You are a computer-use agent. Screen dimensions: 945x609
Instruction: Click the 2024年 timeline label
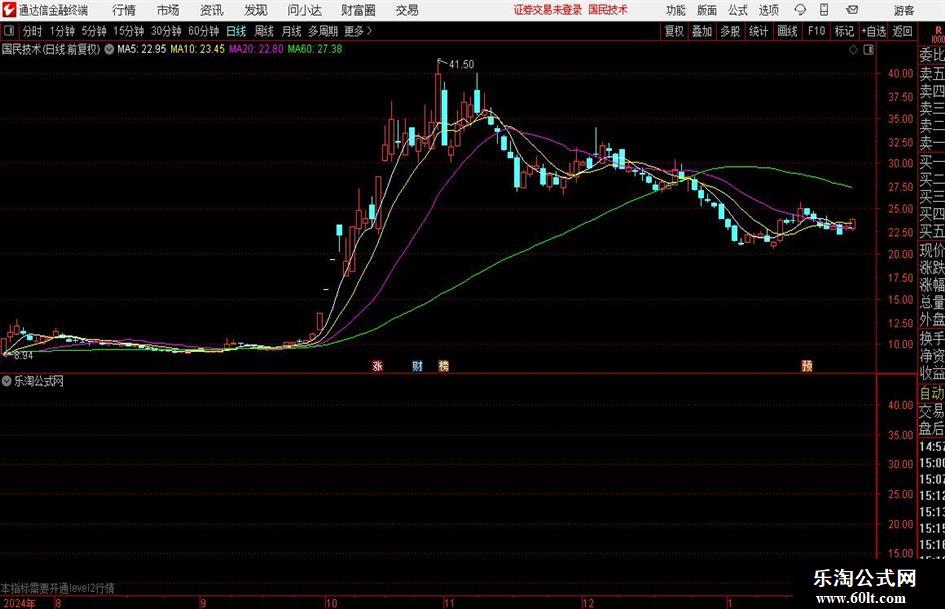click(19, 603)
